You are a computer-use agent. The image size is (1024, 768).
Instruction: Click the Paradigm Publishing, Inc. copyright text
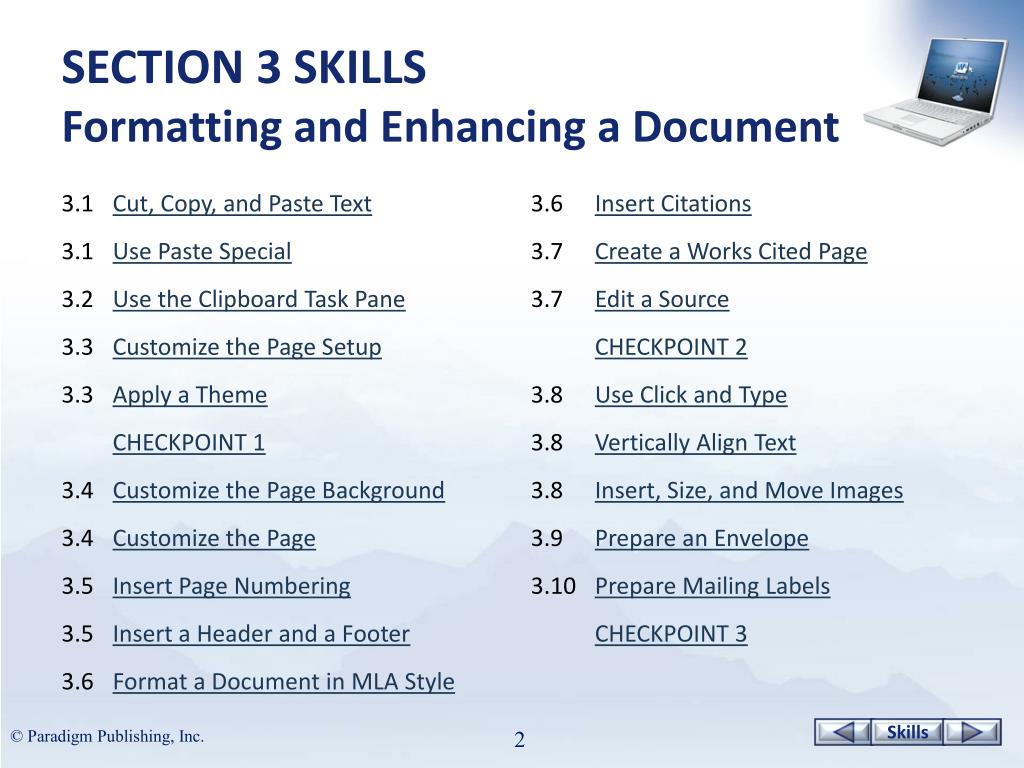107,736
